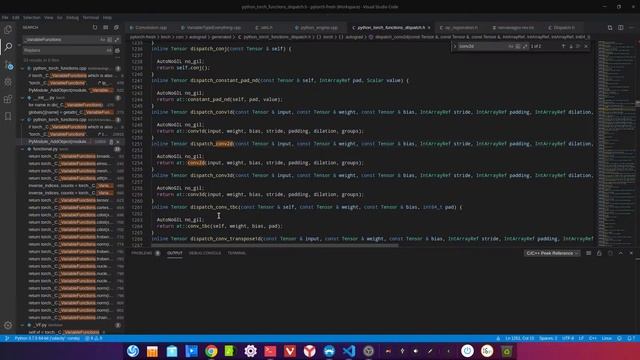Open the C/C++ Peek Reference output channel dropdown
Viewport: 640px width, 360px height.
pyautogui.click(x=552, y=253)
